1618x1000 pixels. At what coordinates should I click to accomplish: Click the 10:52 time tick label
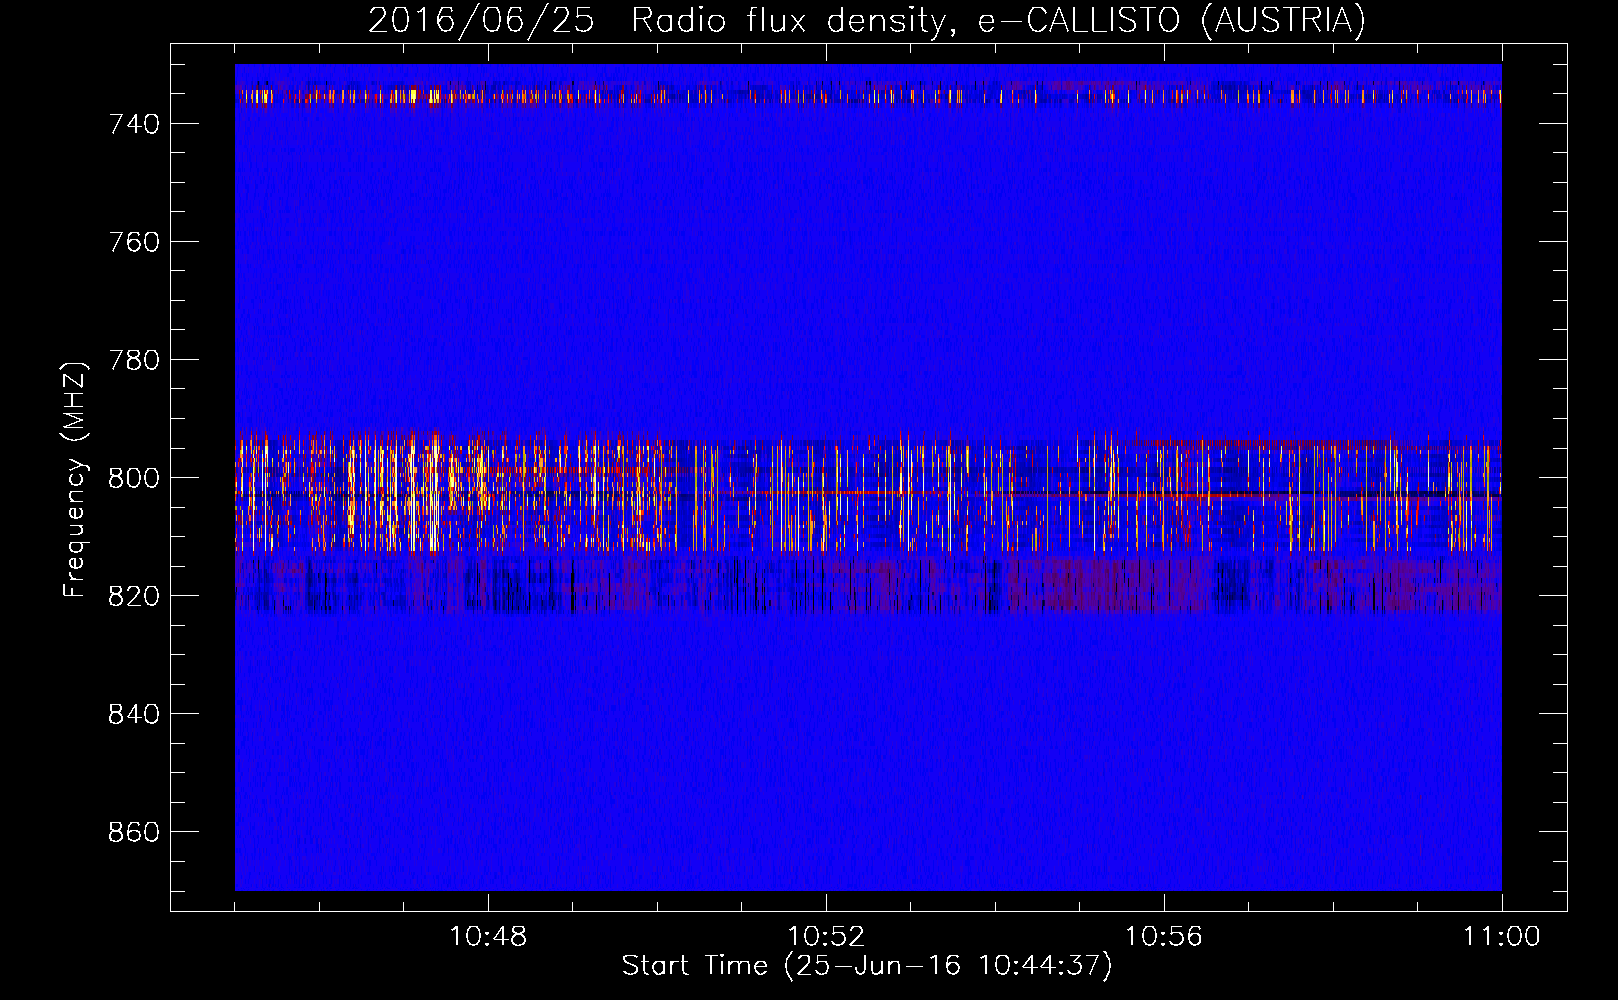(826, 937)
